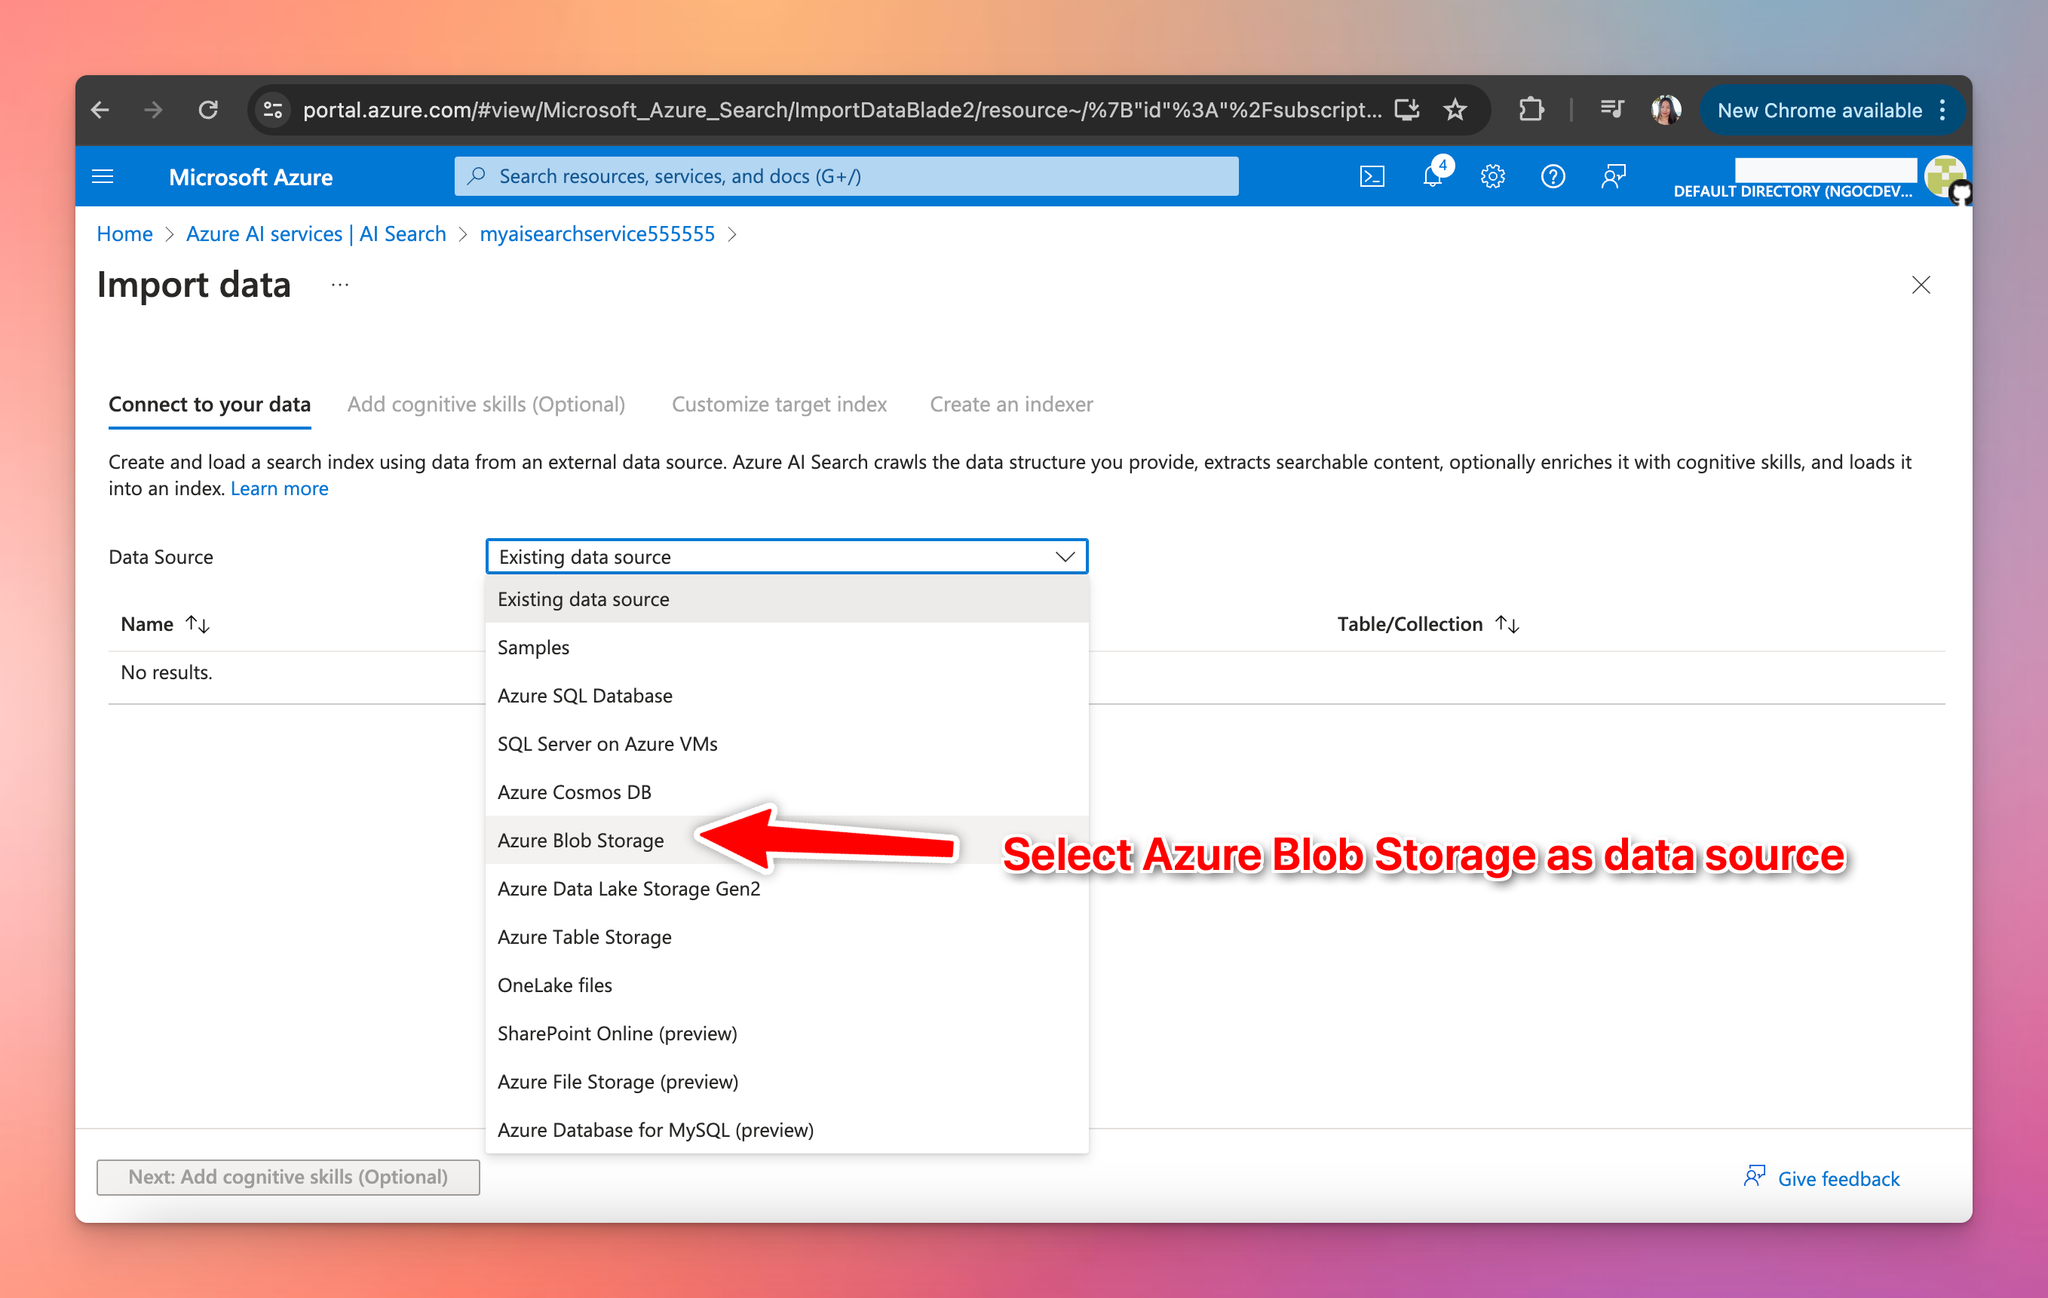Click Give feedback link
The height and width of the screenshot is (1298, 2048).
(1821, 1178)
